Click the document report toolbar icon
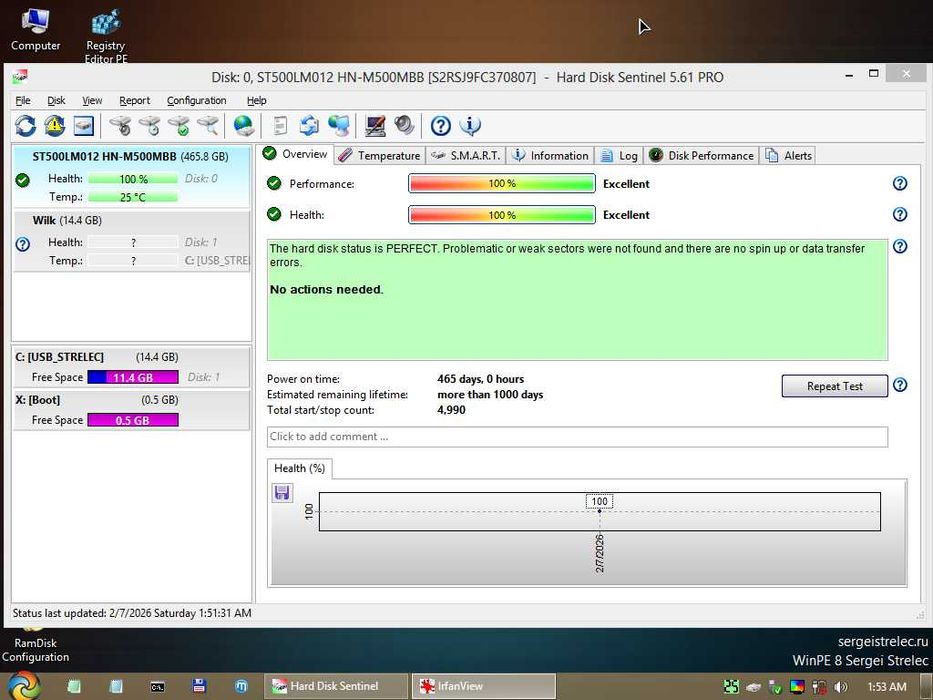 pos(280,126)
